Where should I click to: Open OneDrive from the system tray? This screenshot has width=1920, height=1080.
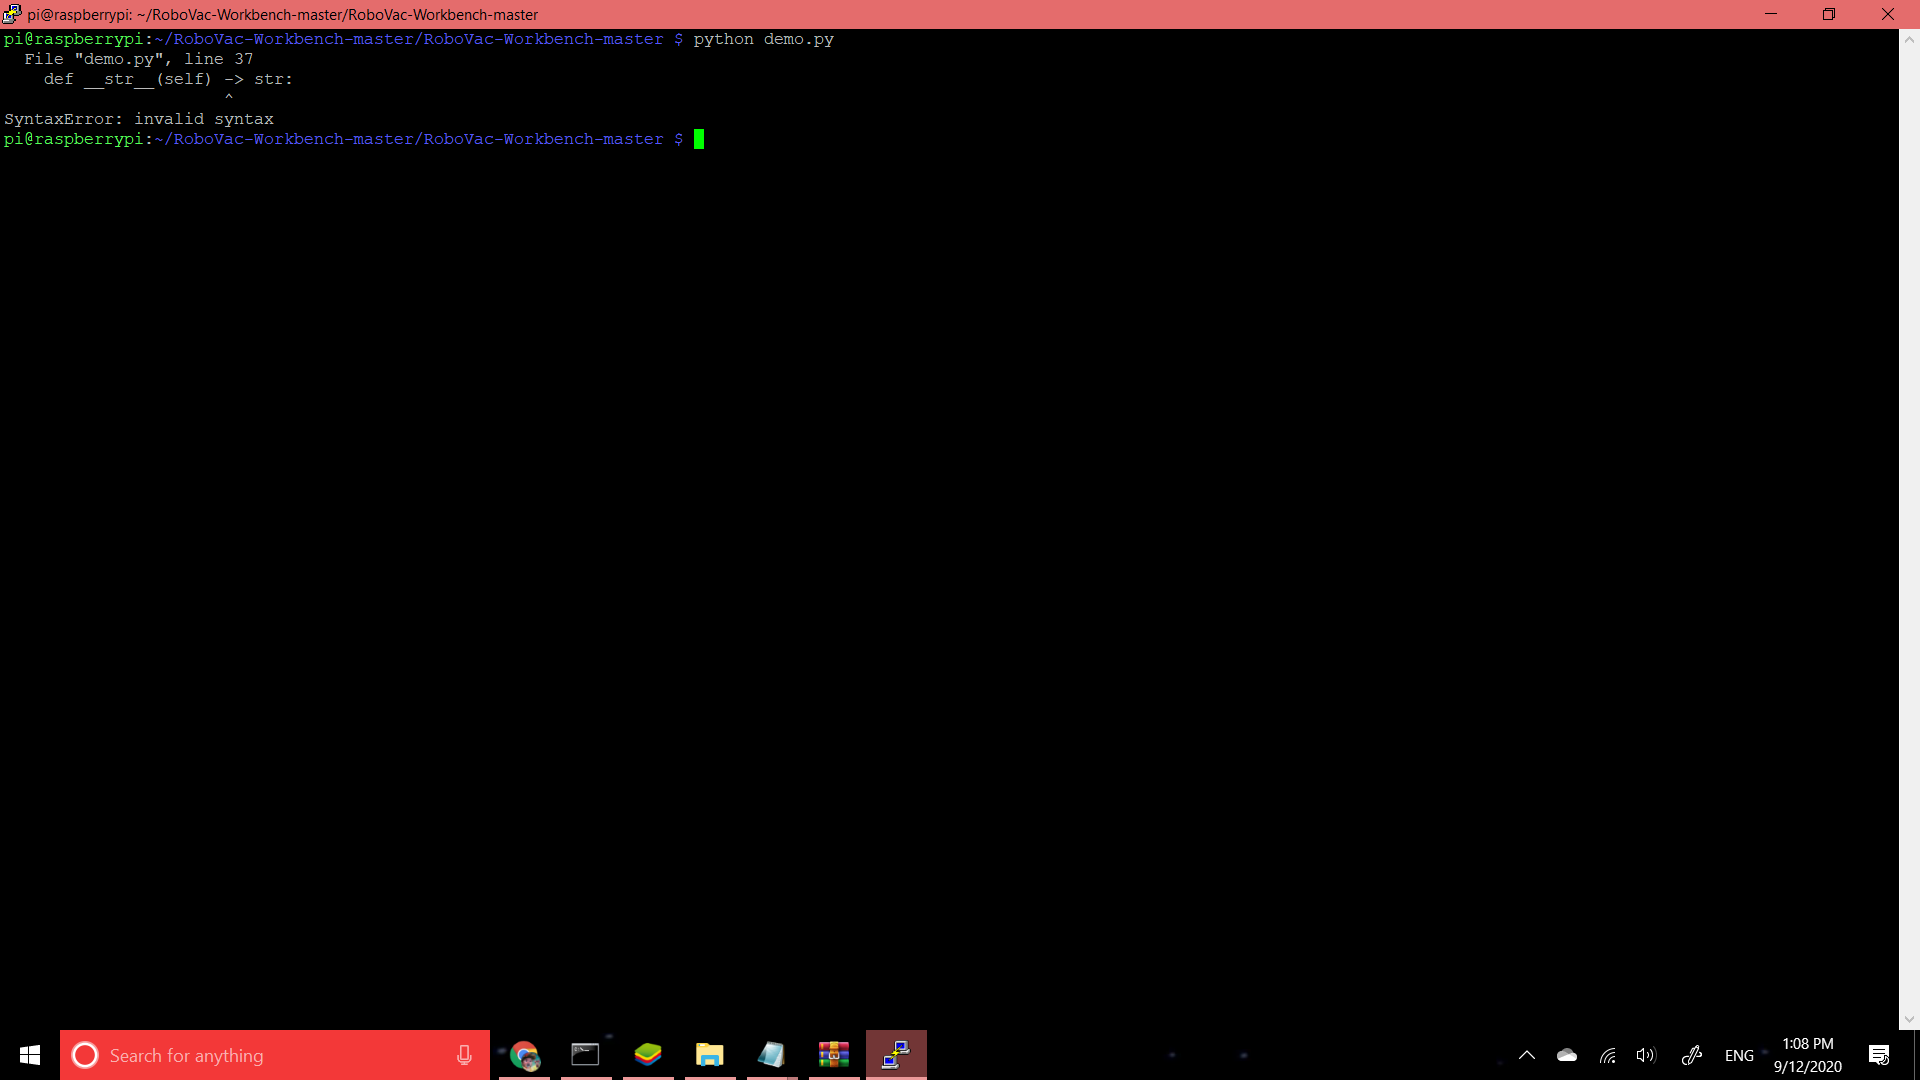(x=1567, y=1055)
